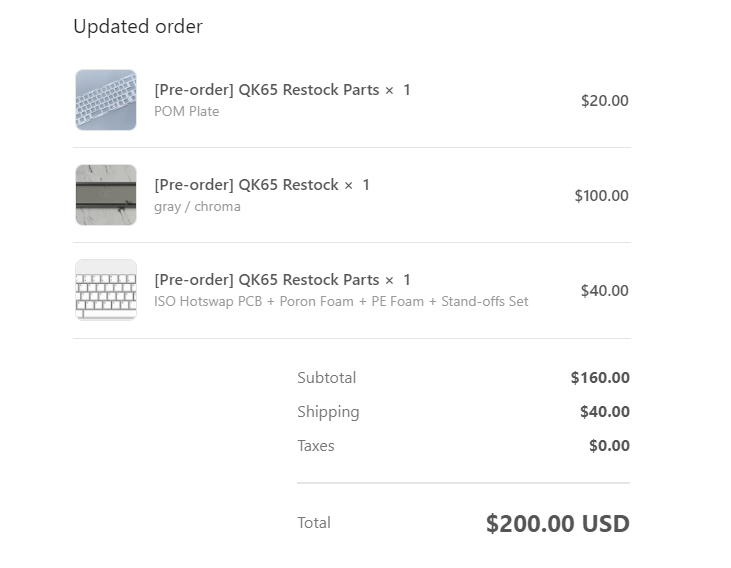Click the "[Pre-order] QK65 Restock × 1" title
The height and width of the screenshot is (568, 731).
pyautogui.click(x=262, y=185)
